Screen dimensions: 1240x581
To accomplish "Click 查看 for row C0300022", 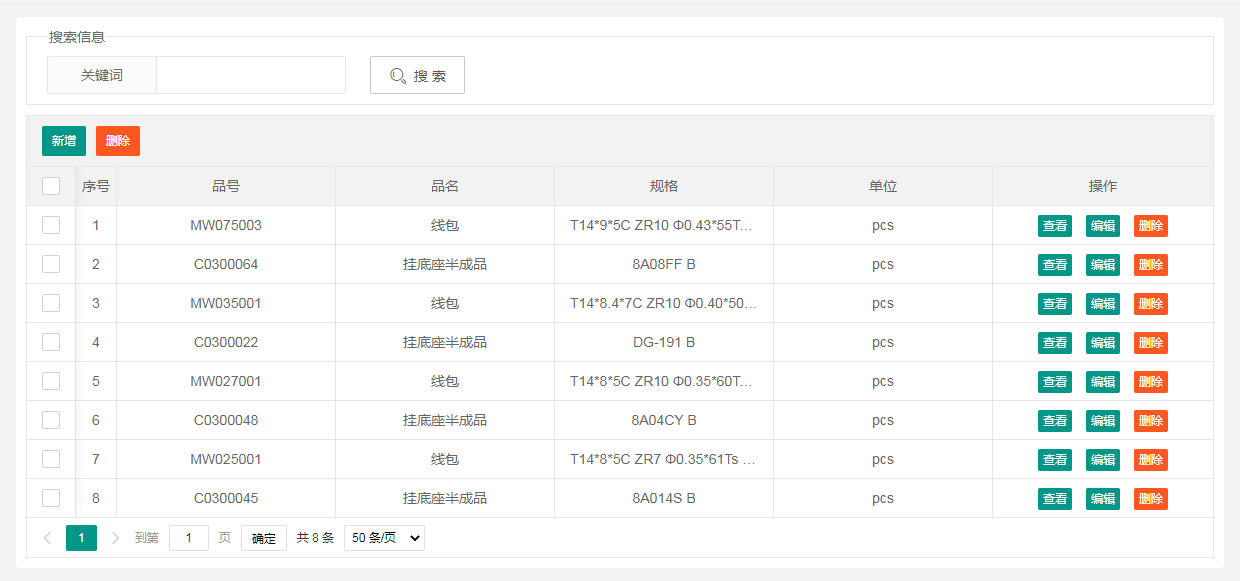I will [1055, 343].
